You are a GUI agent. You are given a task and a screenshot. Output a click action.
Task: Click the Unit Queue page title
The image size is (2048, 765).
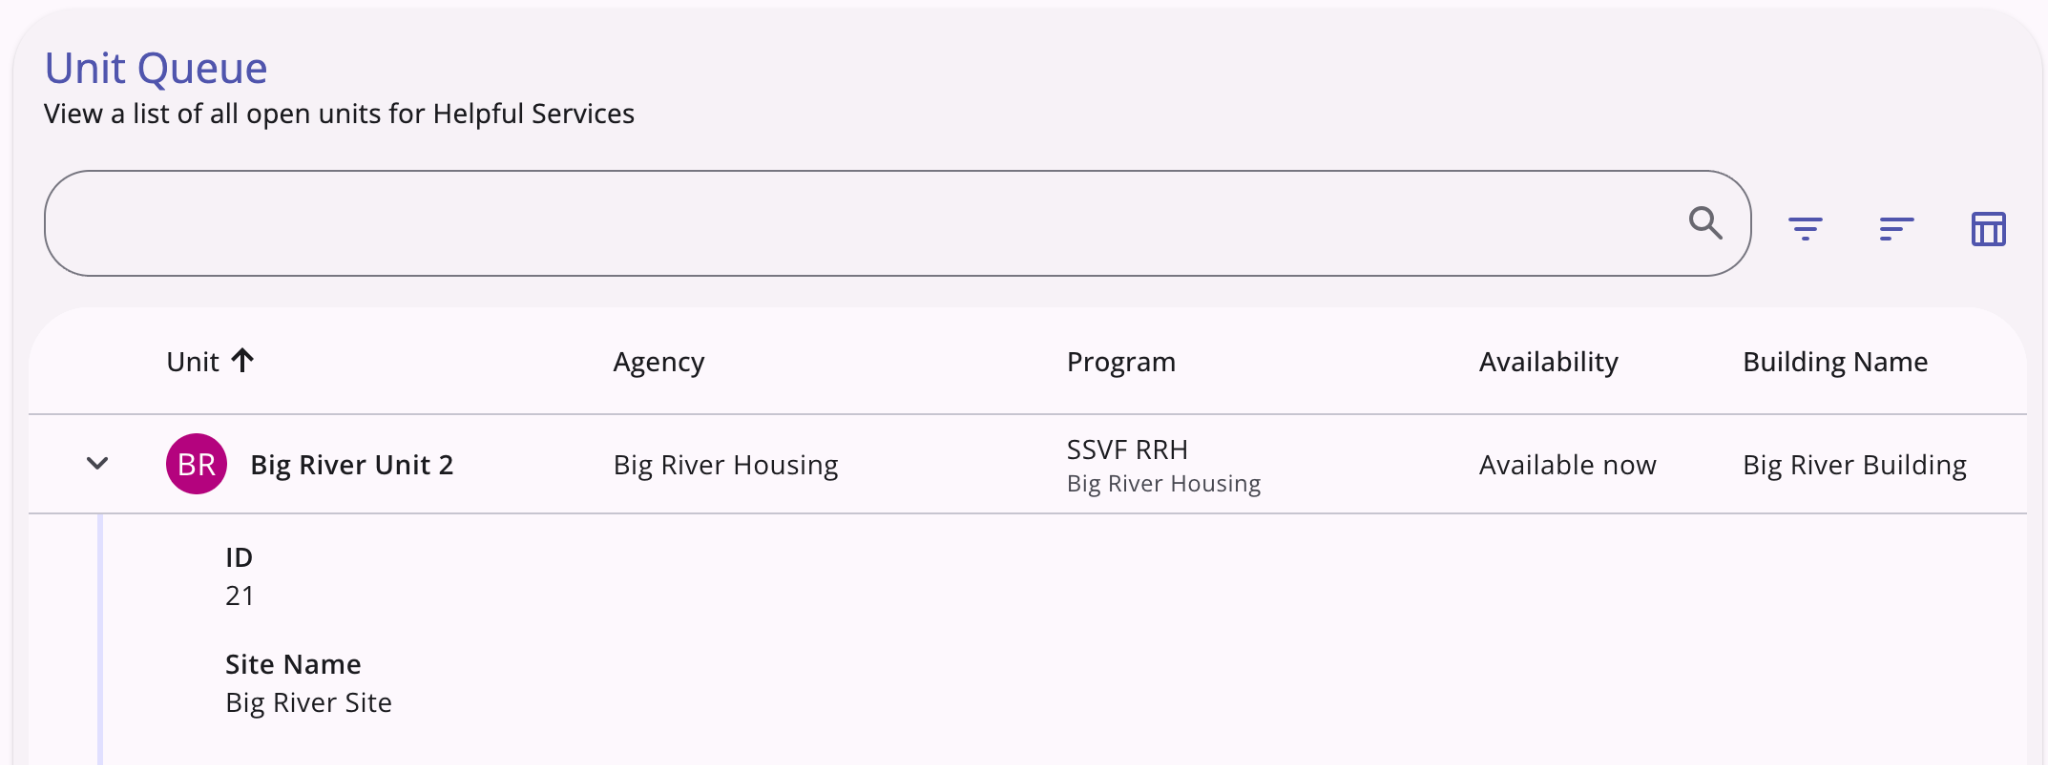click(x=156, y=68)
